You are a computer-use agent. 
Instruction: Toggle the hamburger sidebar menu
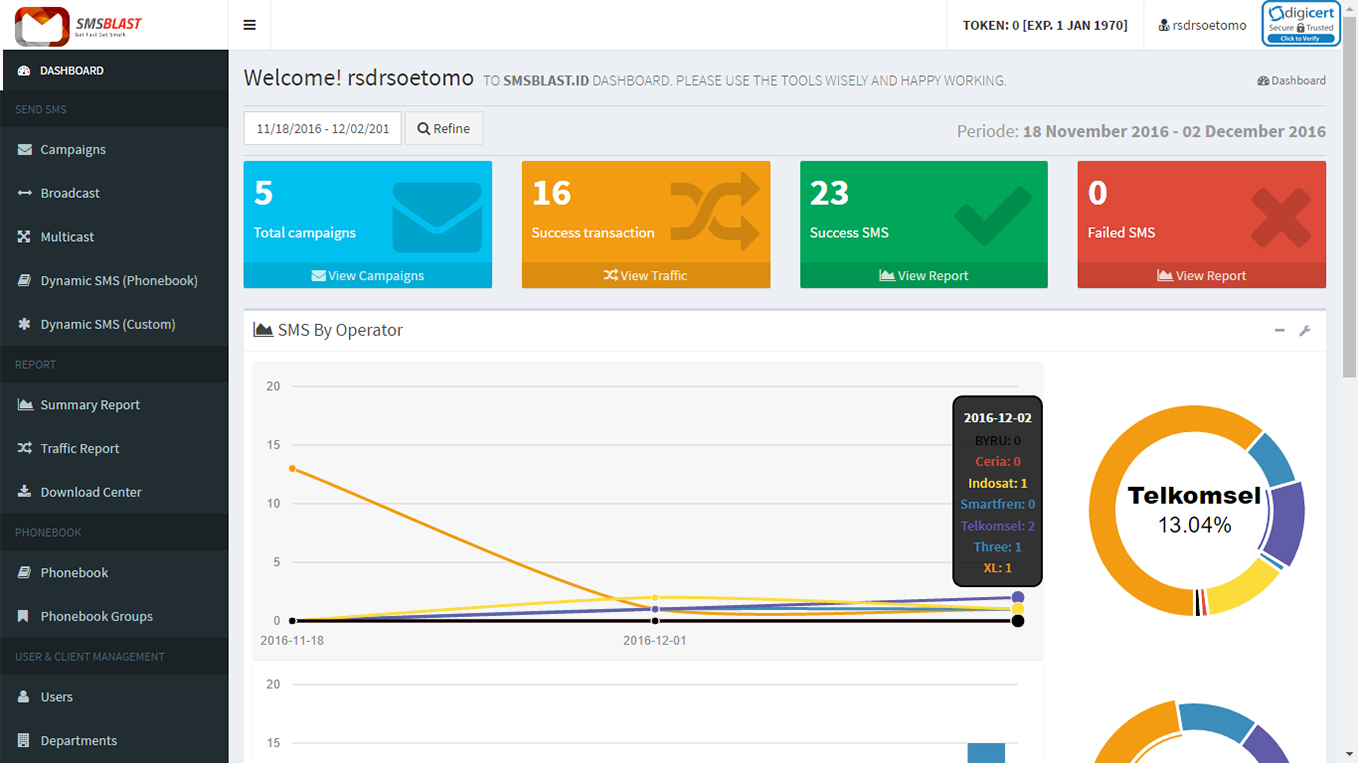point(250,25)
